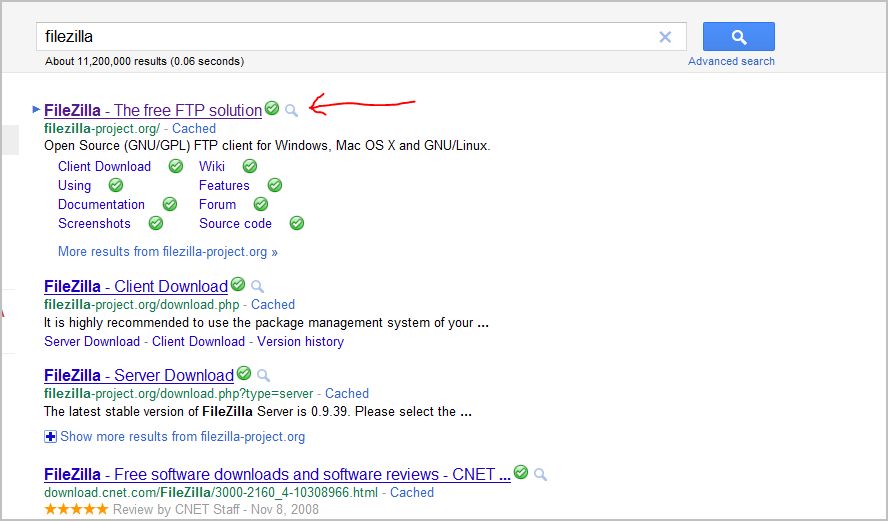
Task: Open Version history link
Action: (x=300, y=341)
